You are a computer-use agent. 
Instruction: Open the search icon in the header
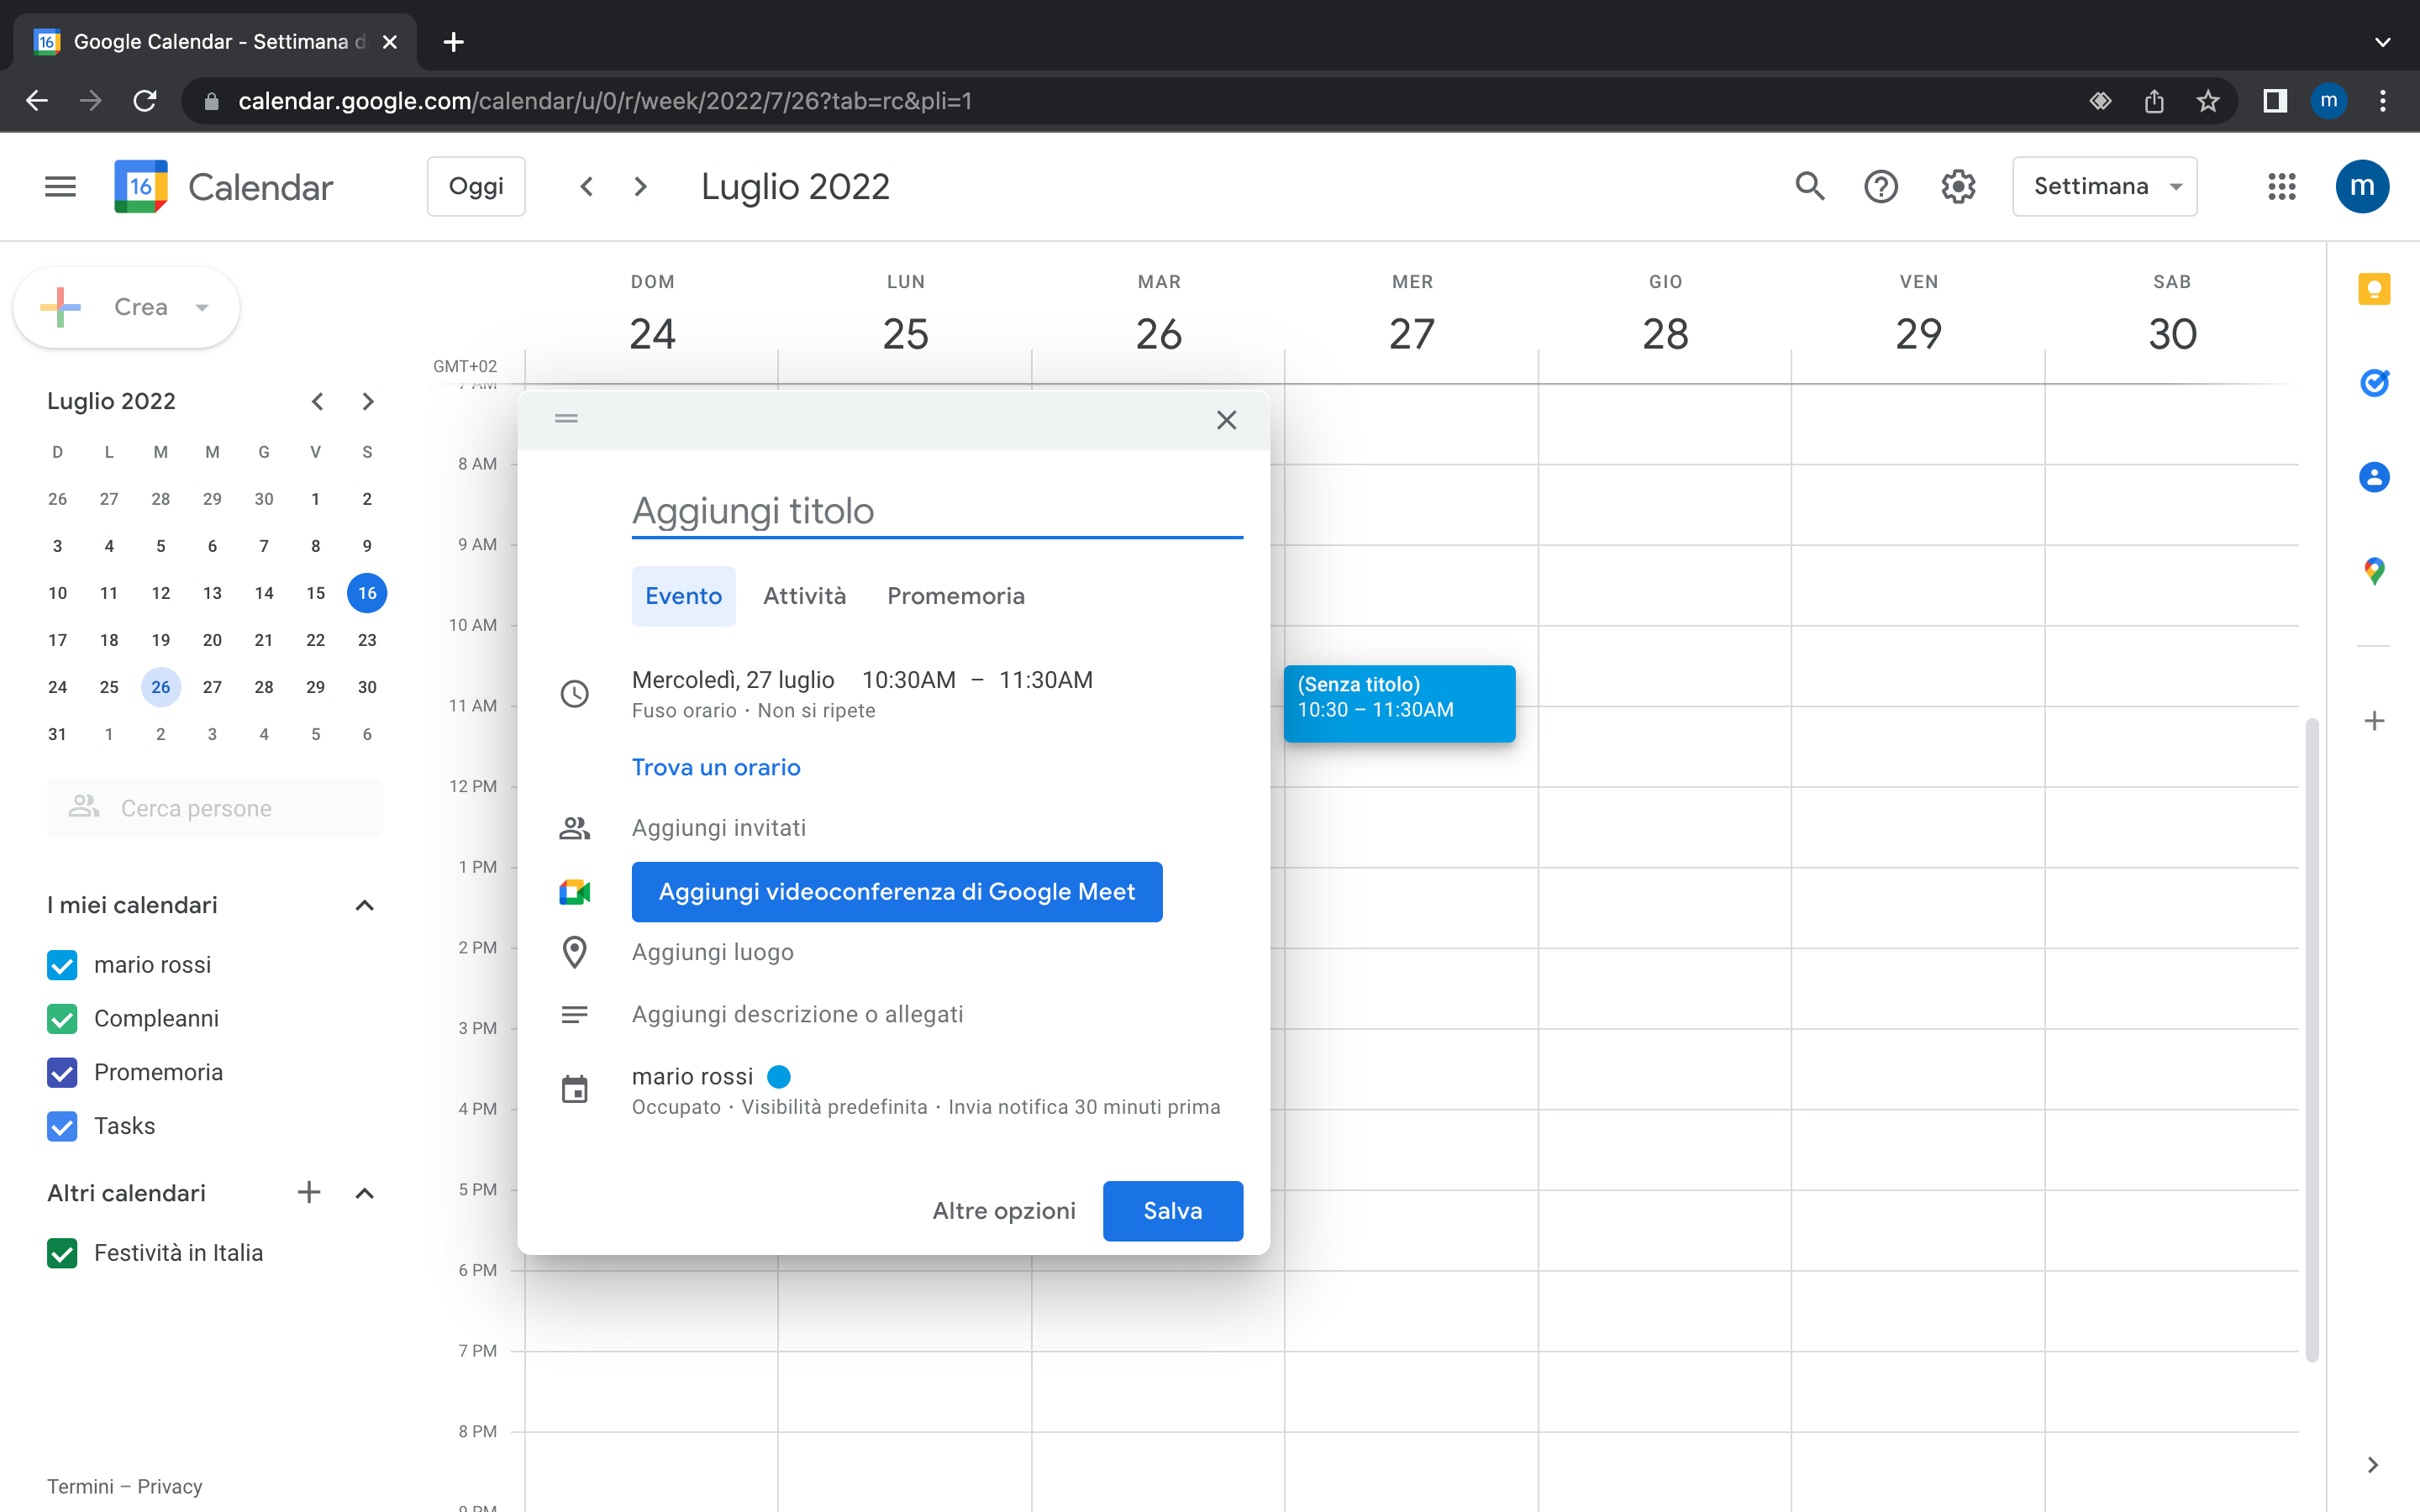[1809, 186]
